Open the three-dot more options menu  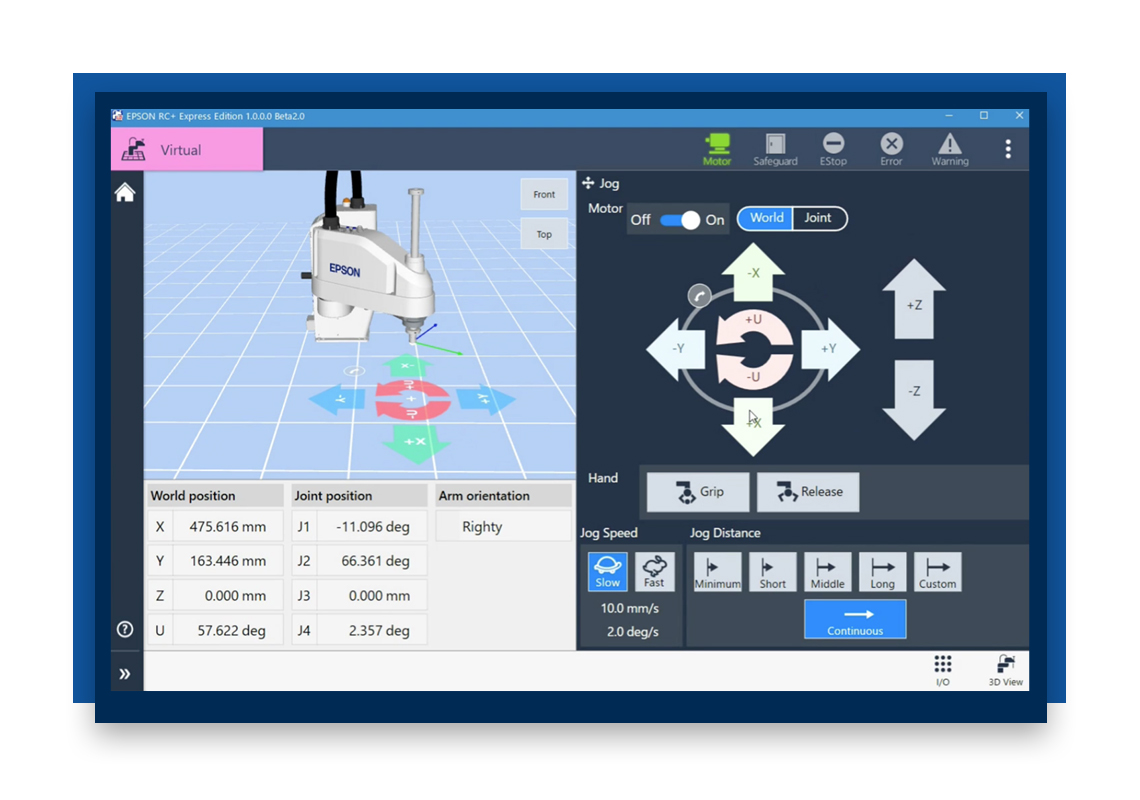(1007, 149)
